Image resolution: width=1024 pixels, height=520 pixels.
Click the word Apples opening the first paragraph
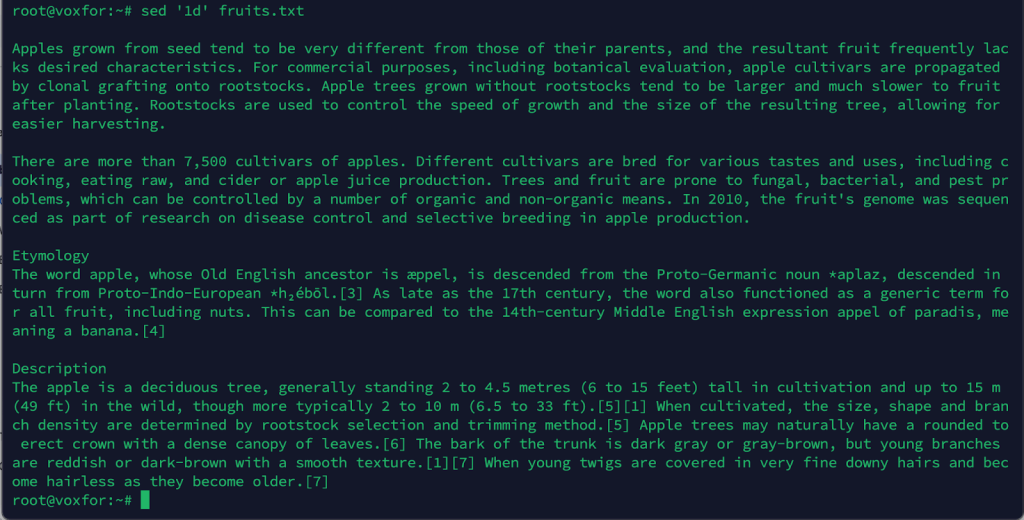click(x=37, y=49)
